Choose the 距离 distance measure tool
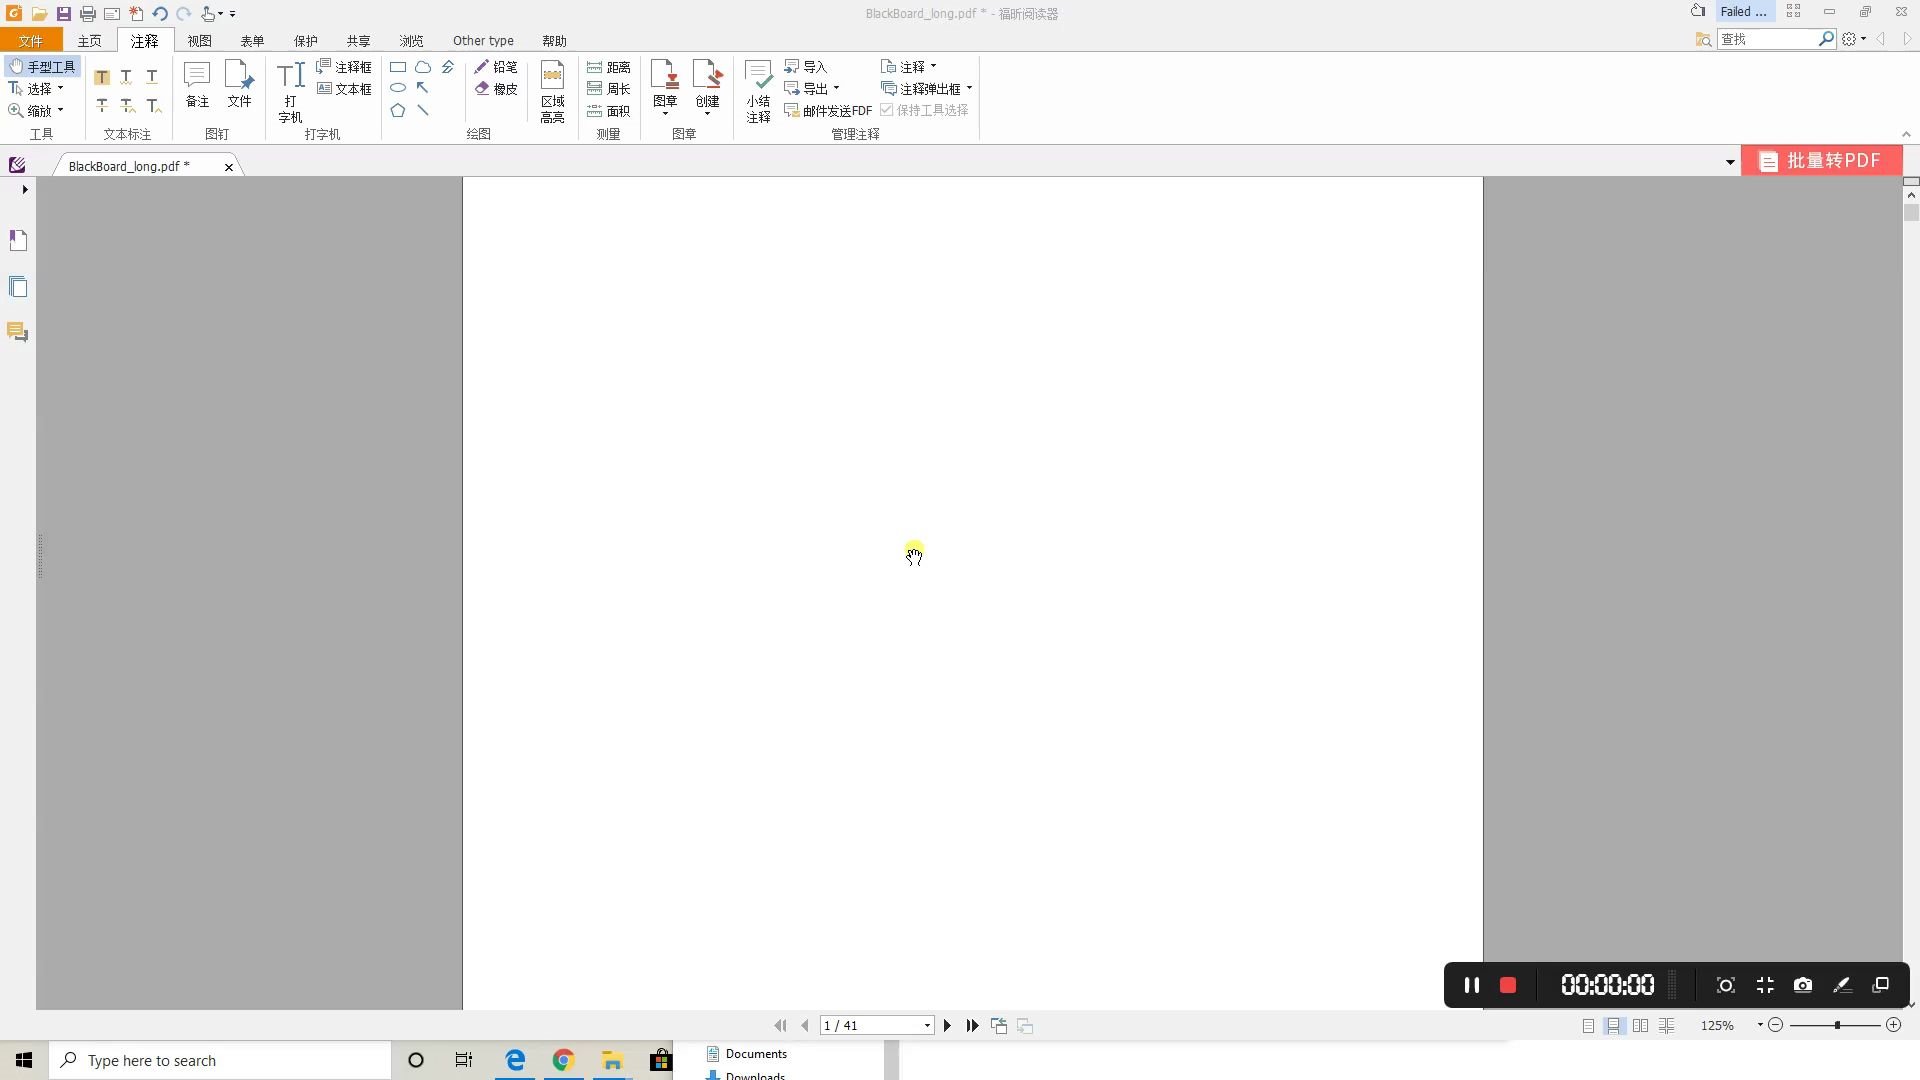This screenshot has height=1080, width=1920. point(608,67)
